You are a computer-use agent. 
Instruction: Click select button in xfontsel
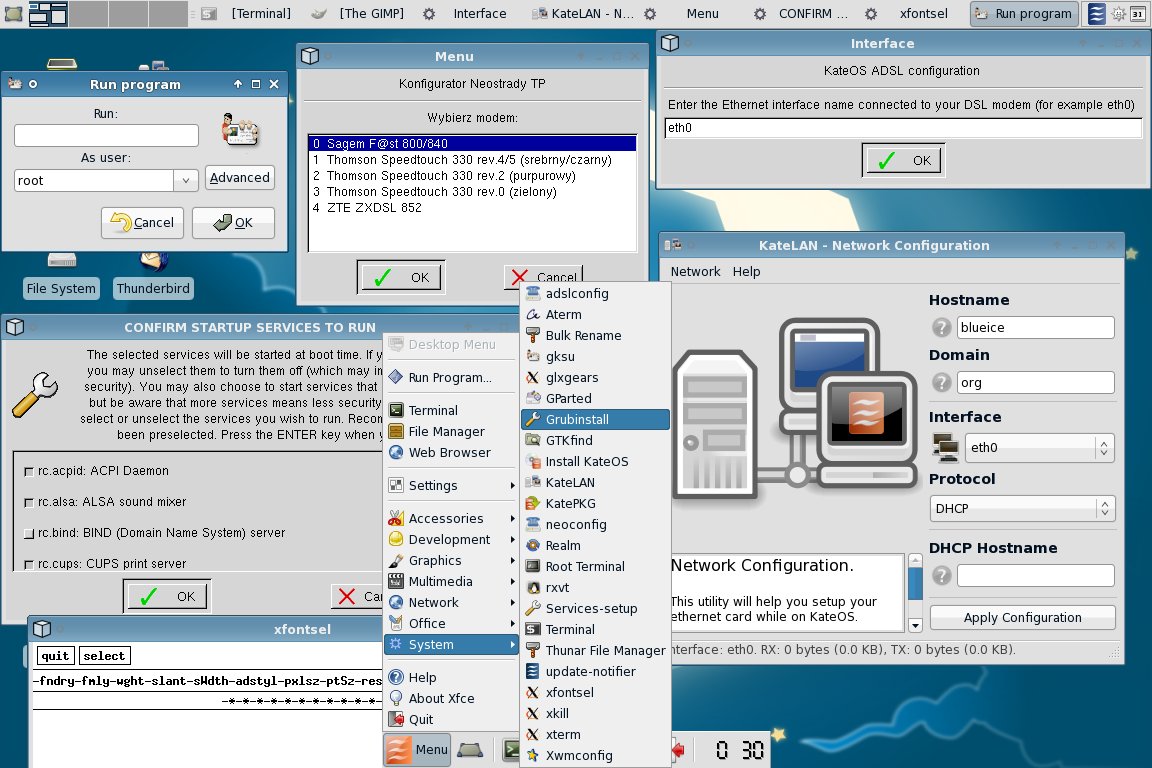[x=104, y=656]
